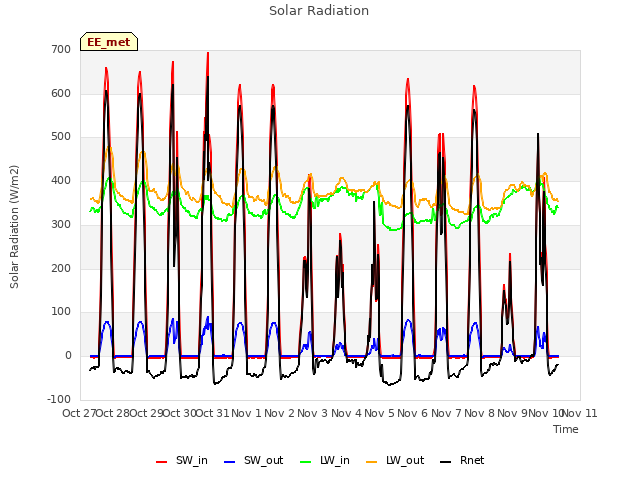Toggle the SW_in legend label
The height and width of the screenshot is (480, 640).
(192, 461)
